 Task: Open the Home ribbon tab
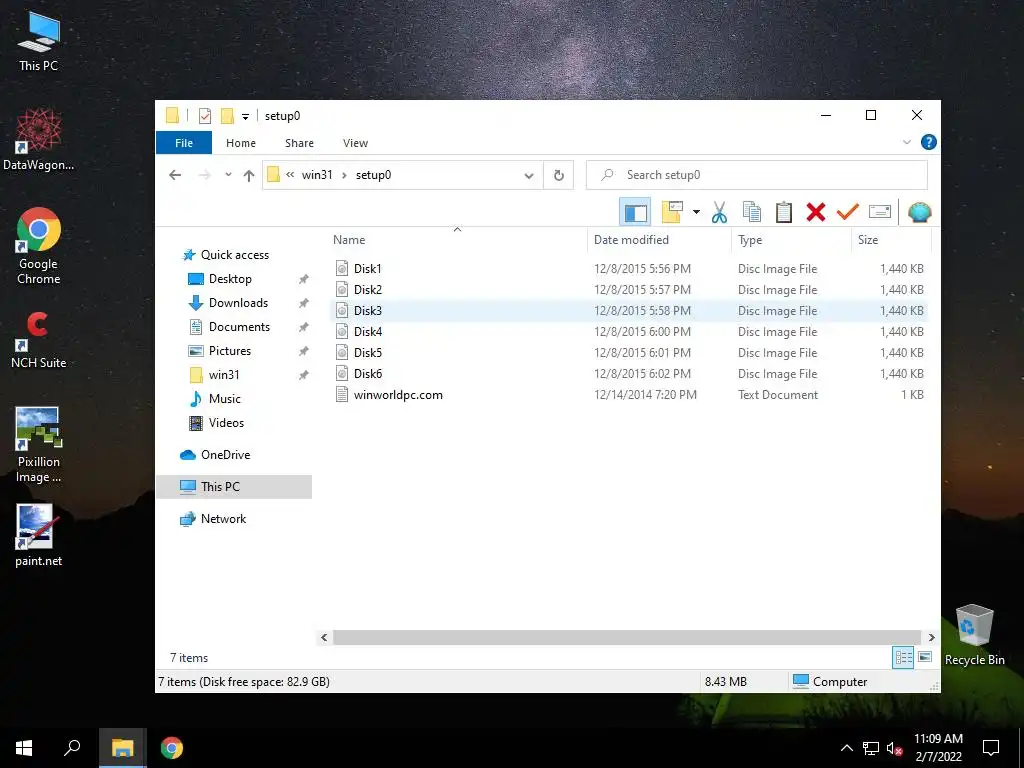tap(241, 143)
